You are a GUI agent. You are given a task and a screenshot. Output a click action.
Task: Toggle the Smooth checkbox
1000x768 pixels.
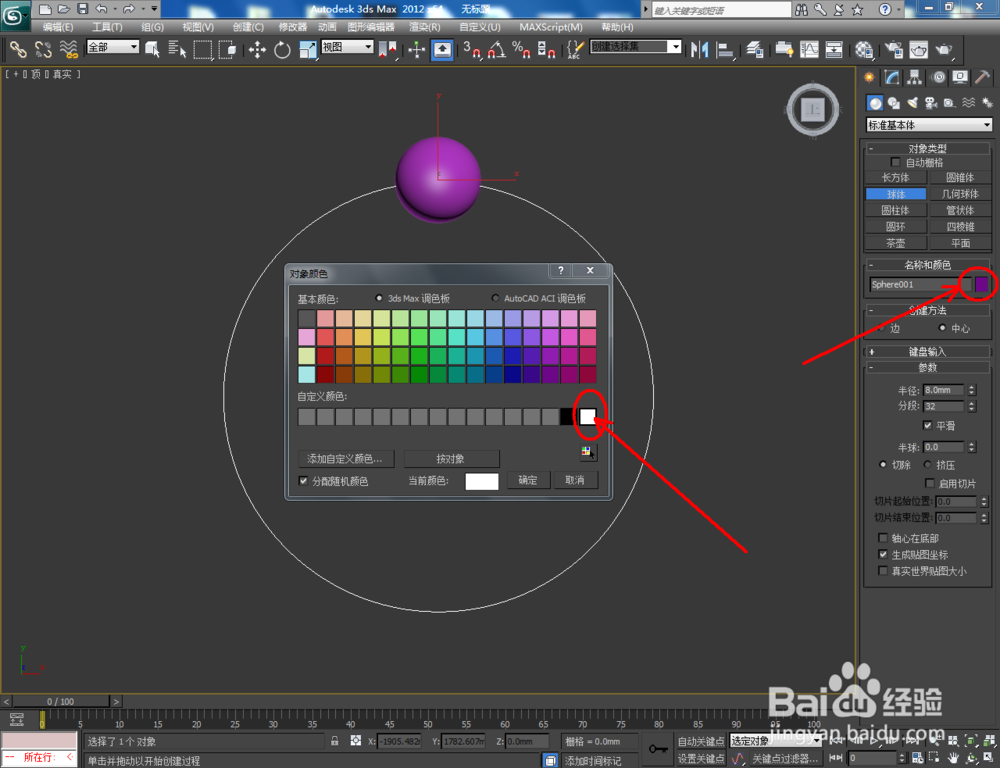pyautogui.click(x=928, y=425)
